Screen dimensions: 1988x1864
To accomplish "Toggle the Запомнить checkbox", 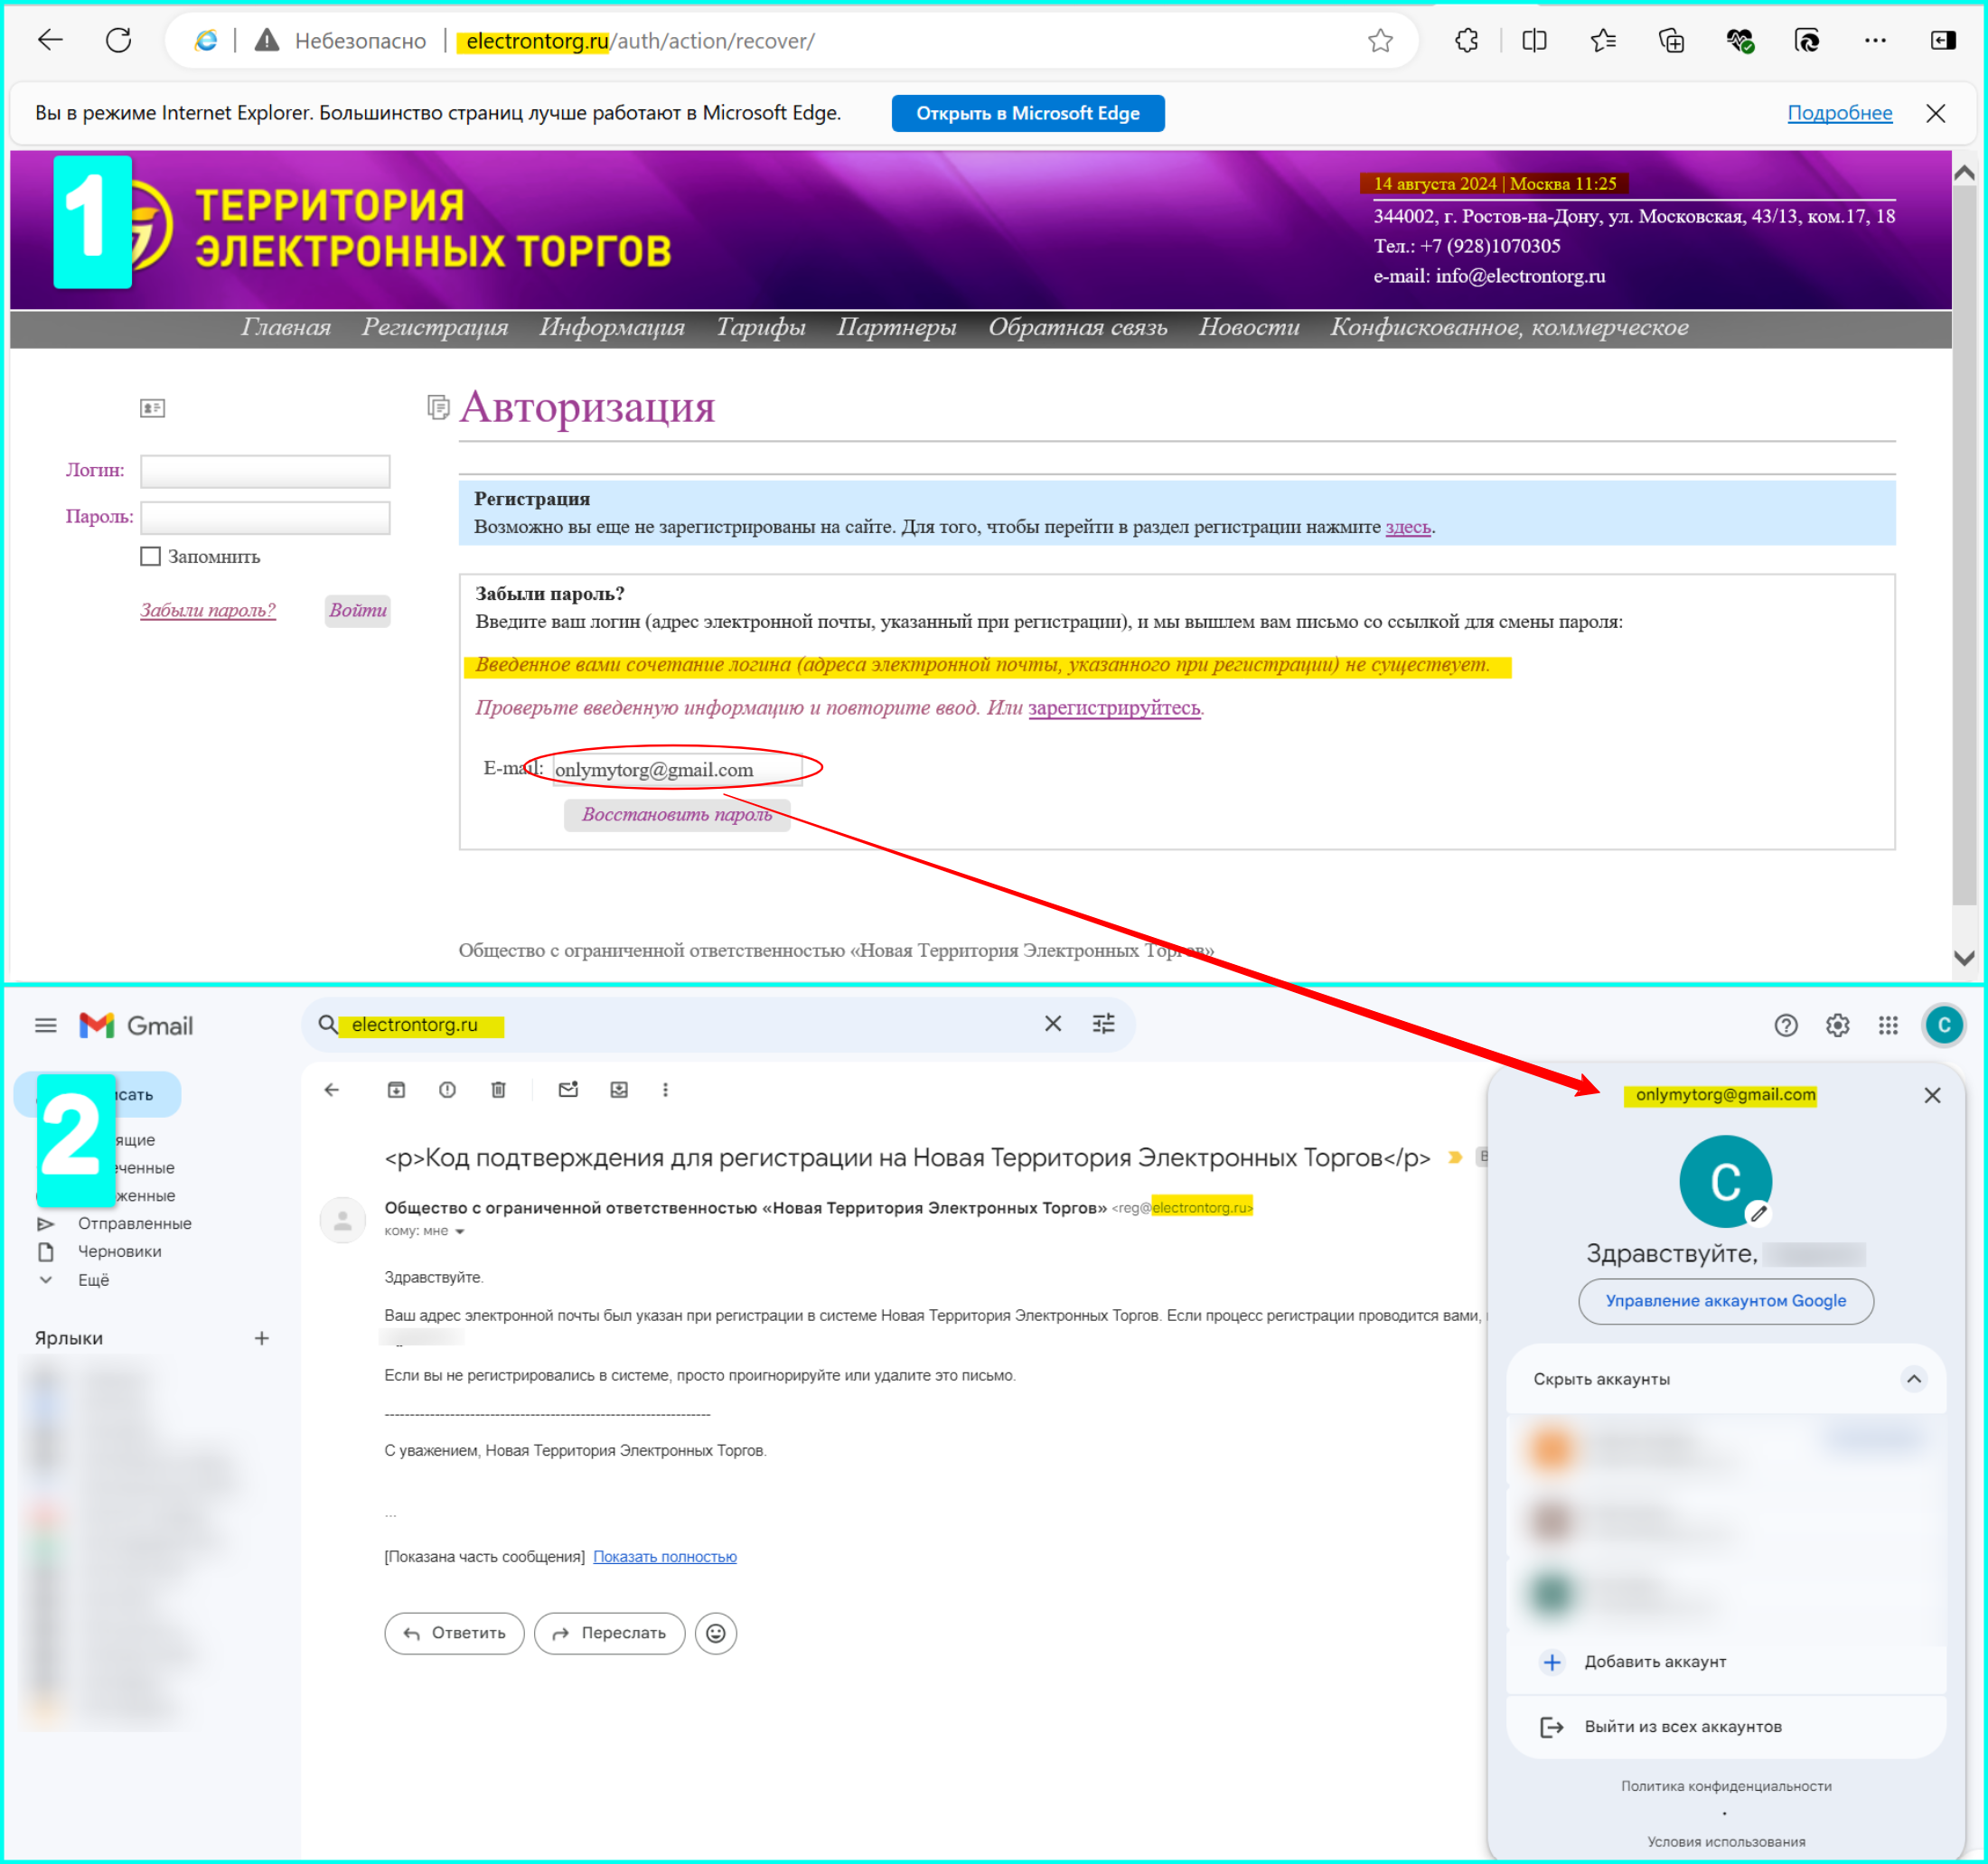I will coord(151,556).
